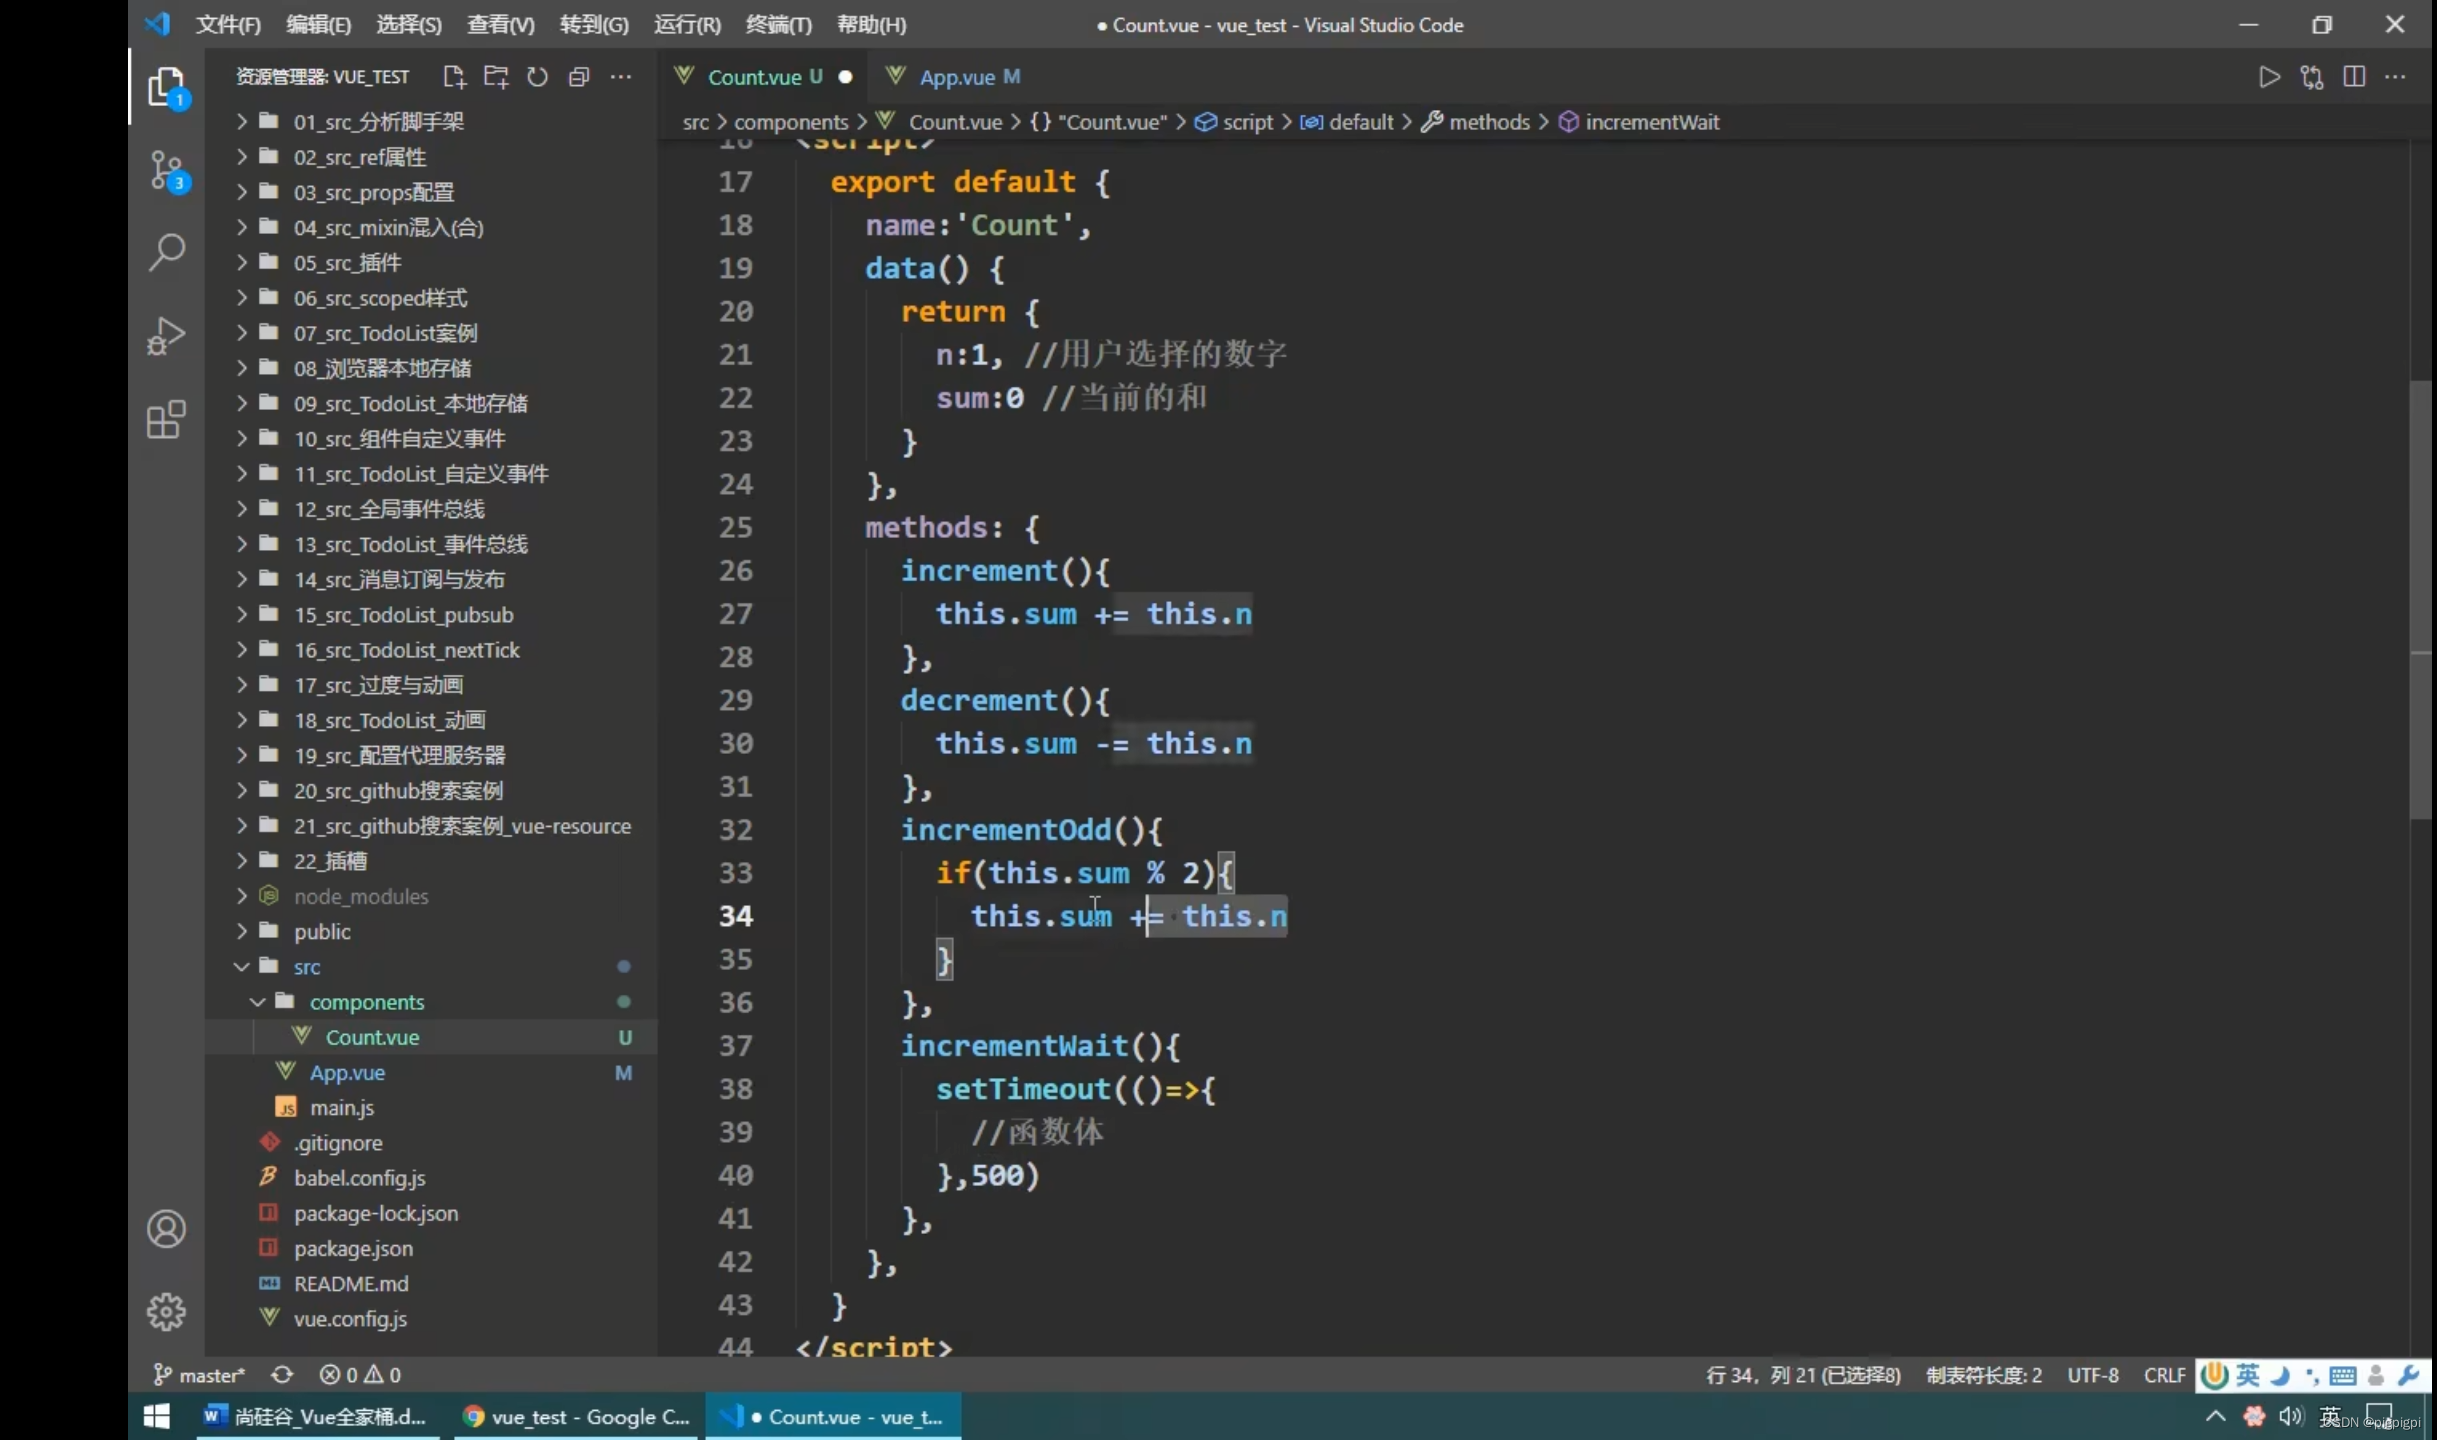
Task: Split the editor to the right
Action: (x=2354, y=77)
